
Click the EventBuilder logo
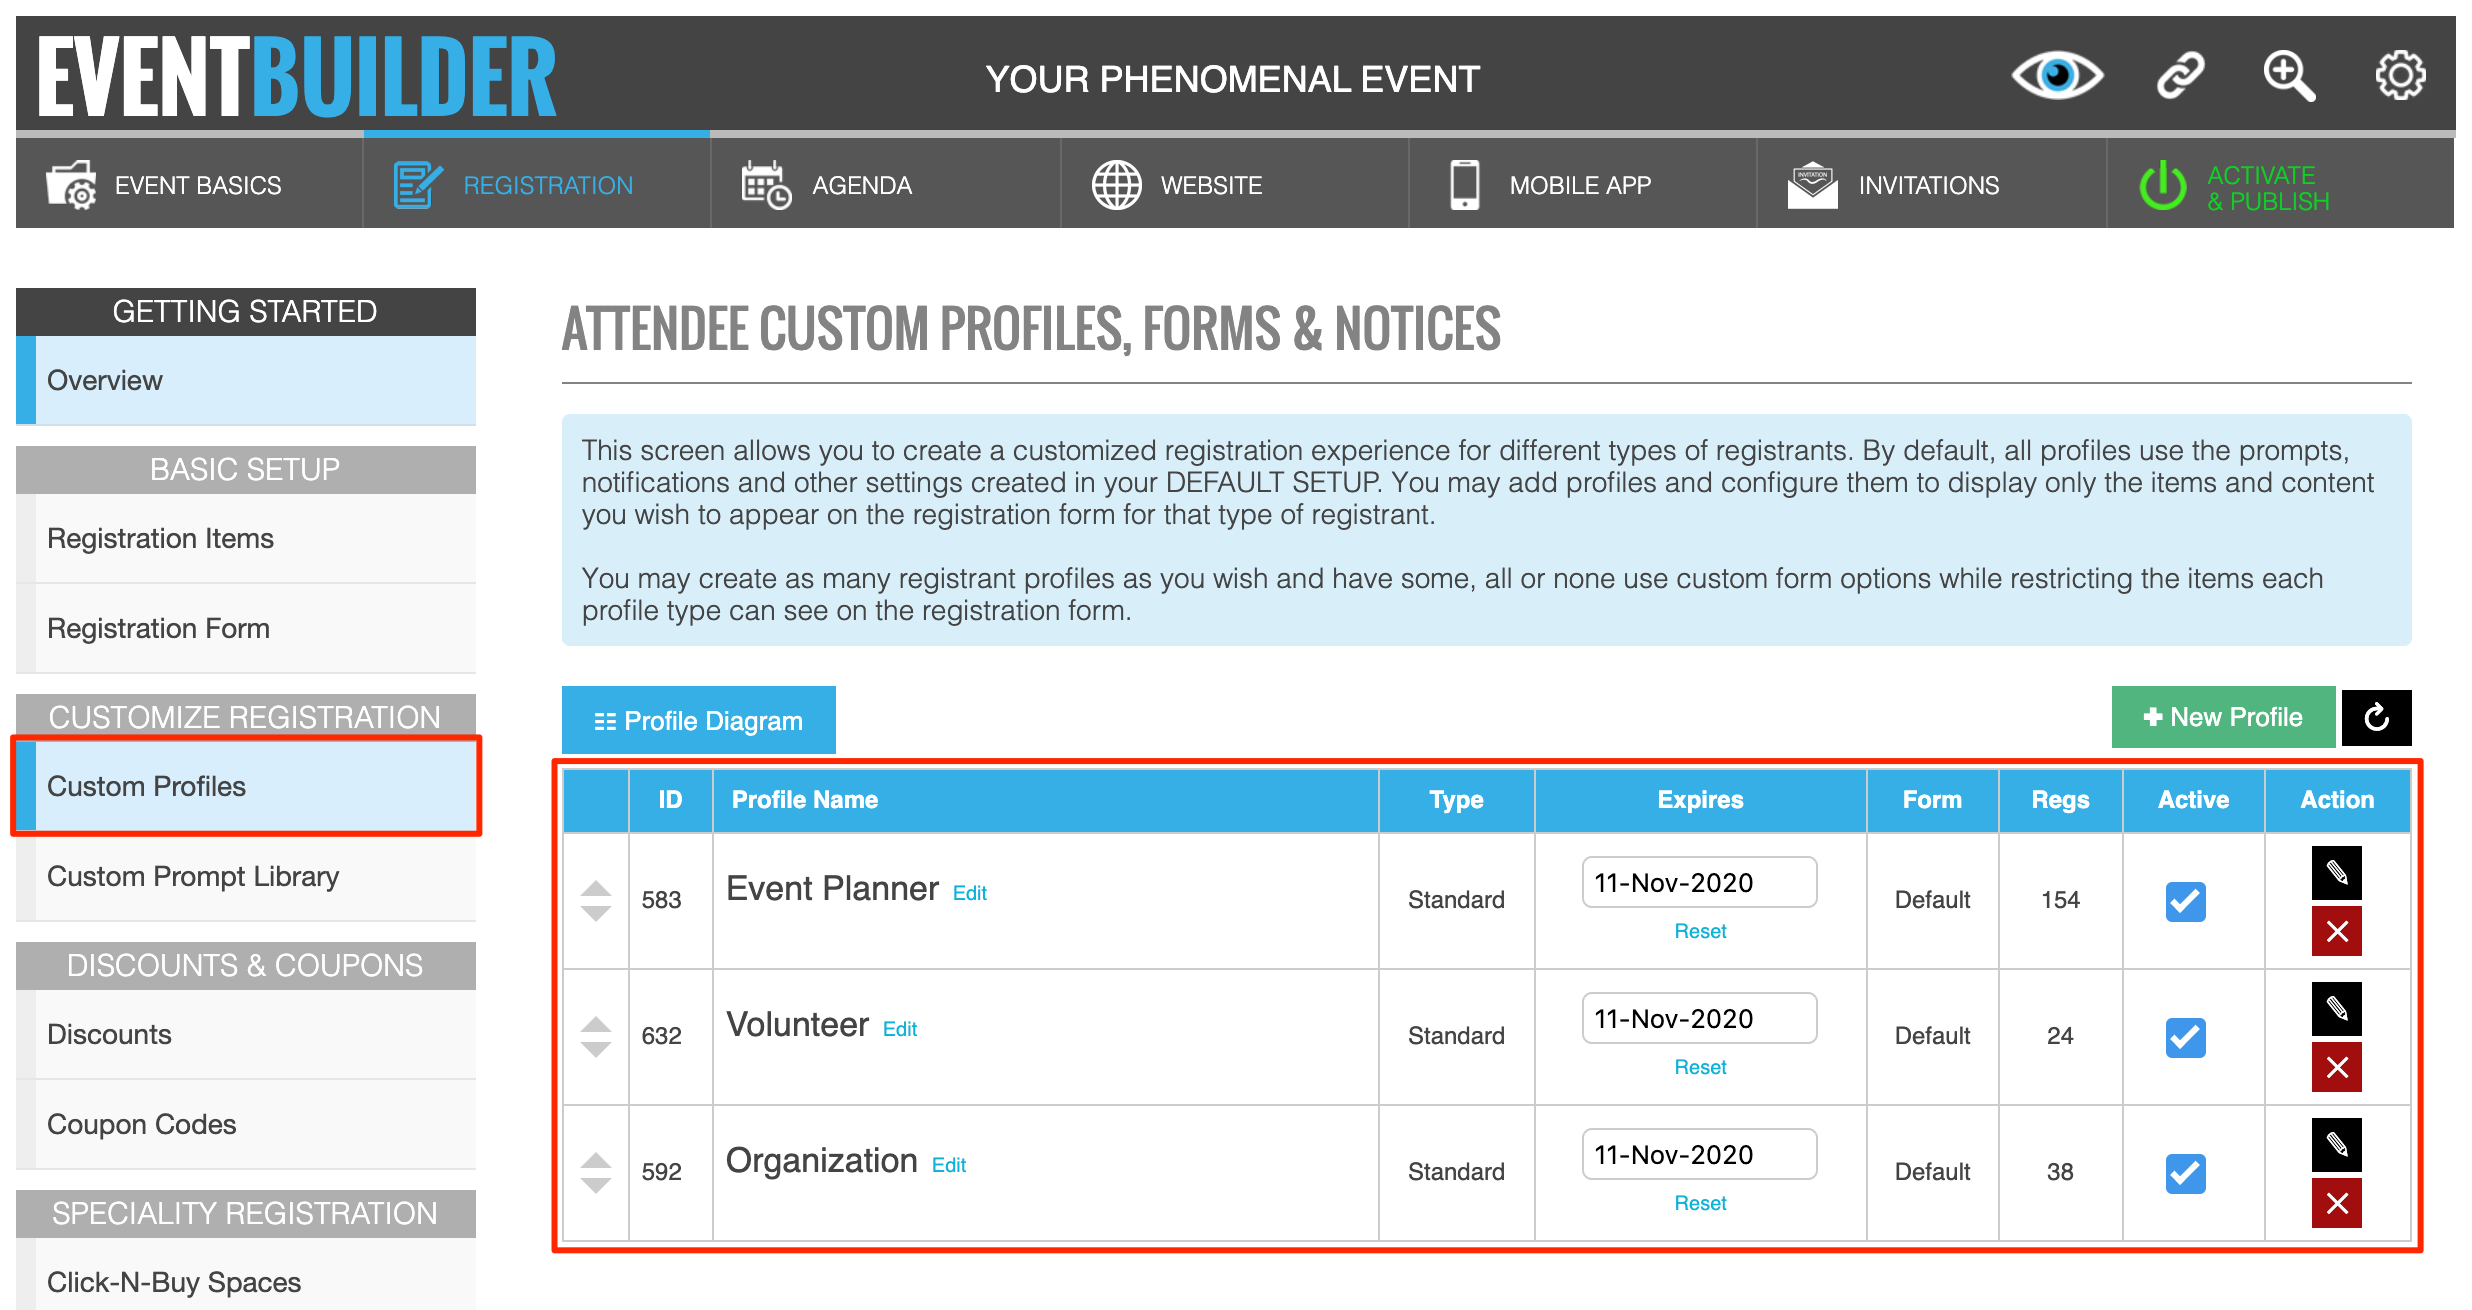297,77
